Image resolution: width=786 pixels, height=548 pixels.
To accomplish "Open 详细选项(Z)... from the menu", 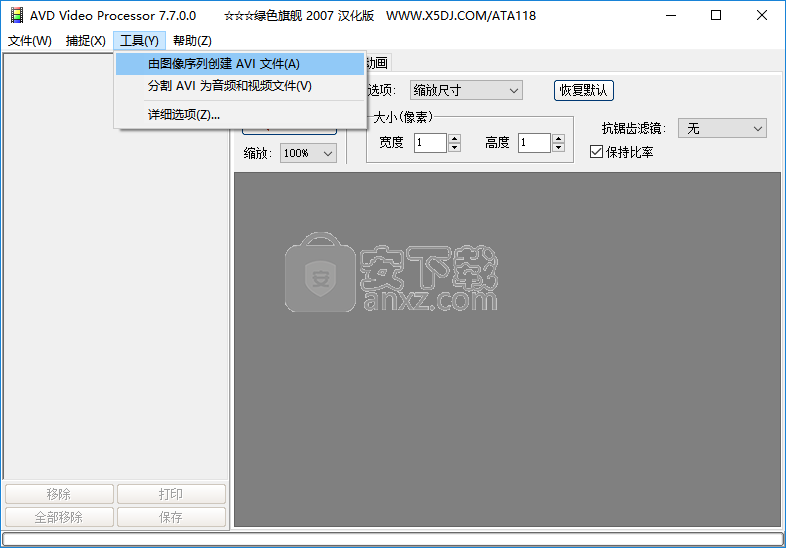I will [x=240, y=115].
